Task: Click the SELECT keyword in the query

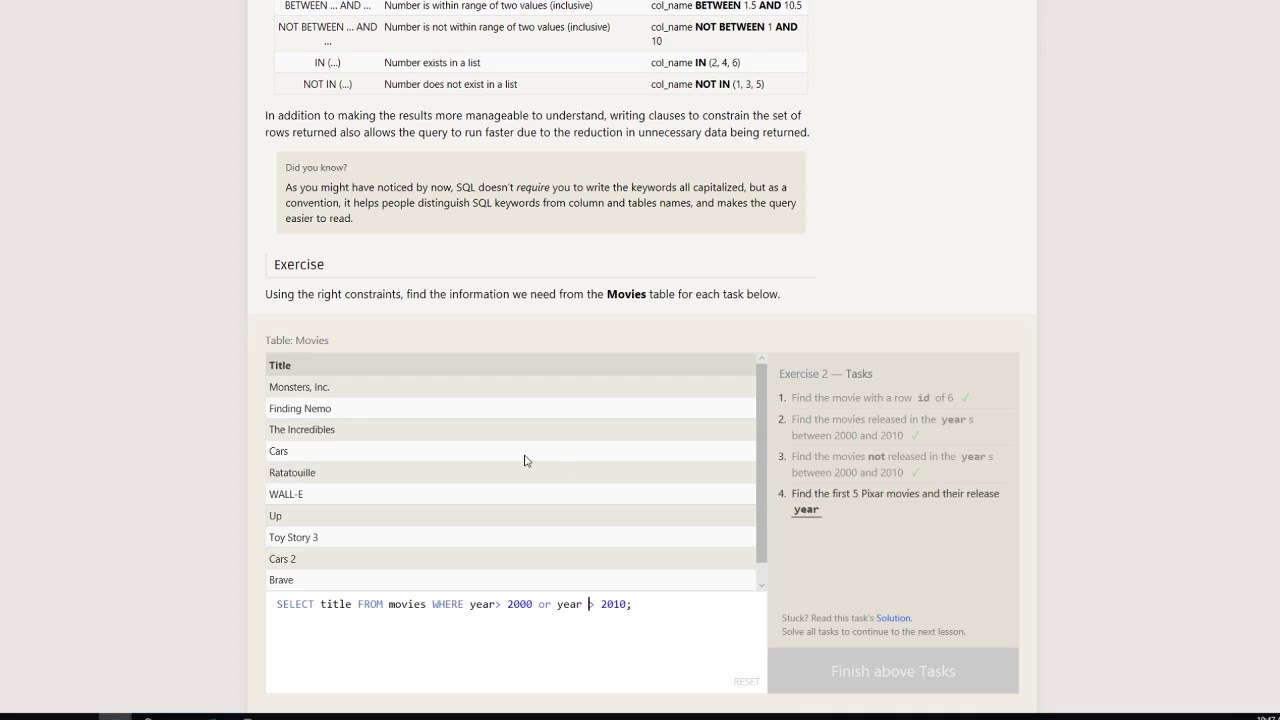Action: 295,604
